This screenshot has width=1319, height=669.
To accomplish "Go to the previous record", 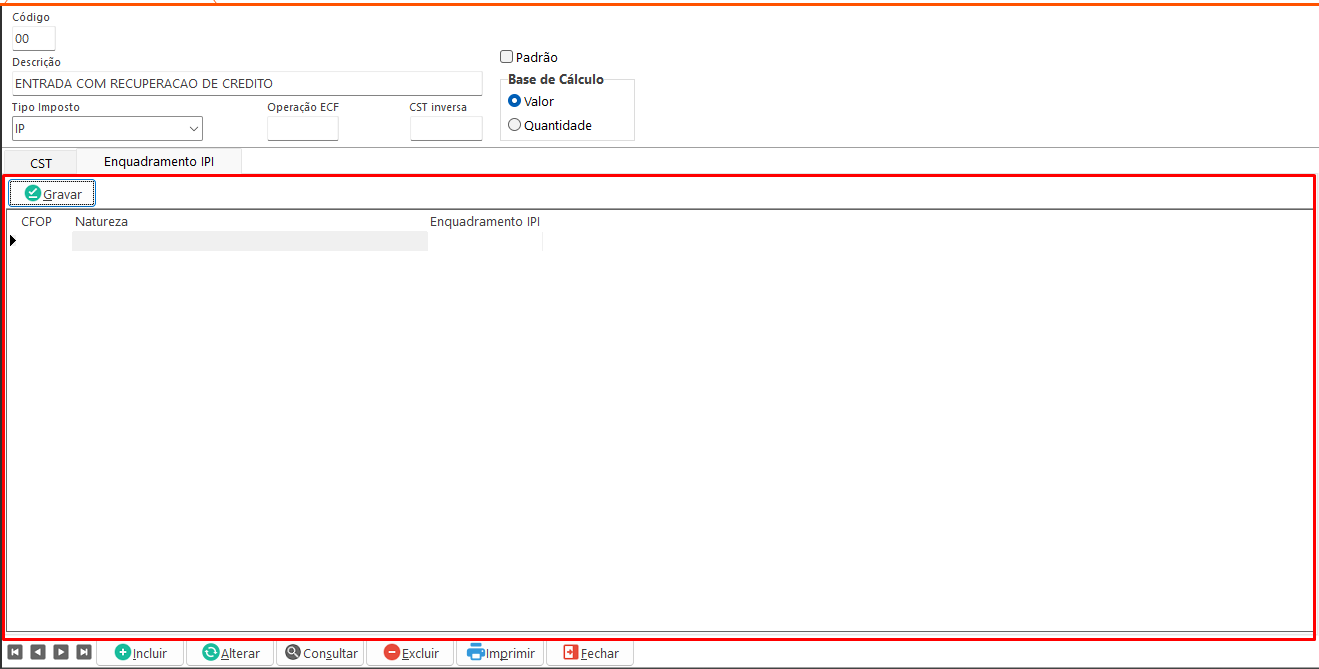I will 38,652.
